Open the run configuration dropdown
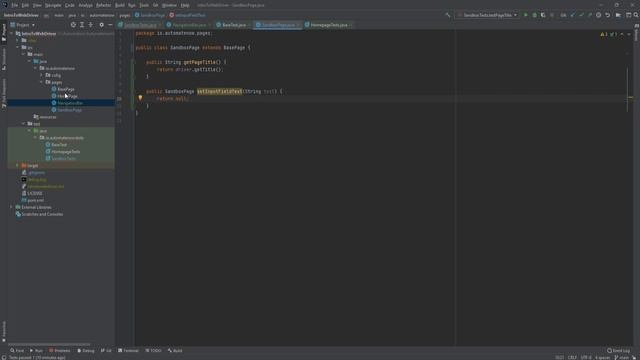 [487, 15]
